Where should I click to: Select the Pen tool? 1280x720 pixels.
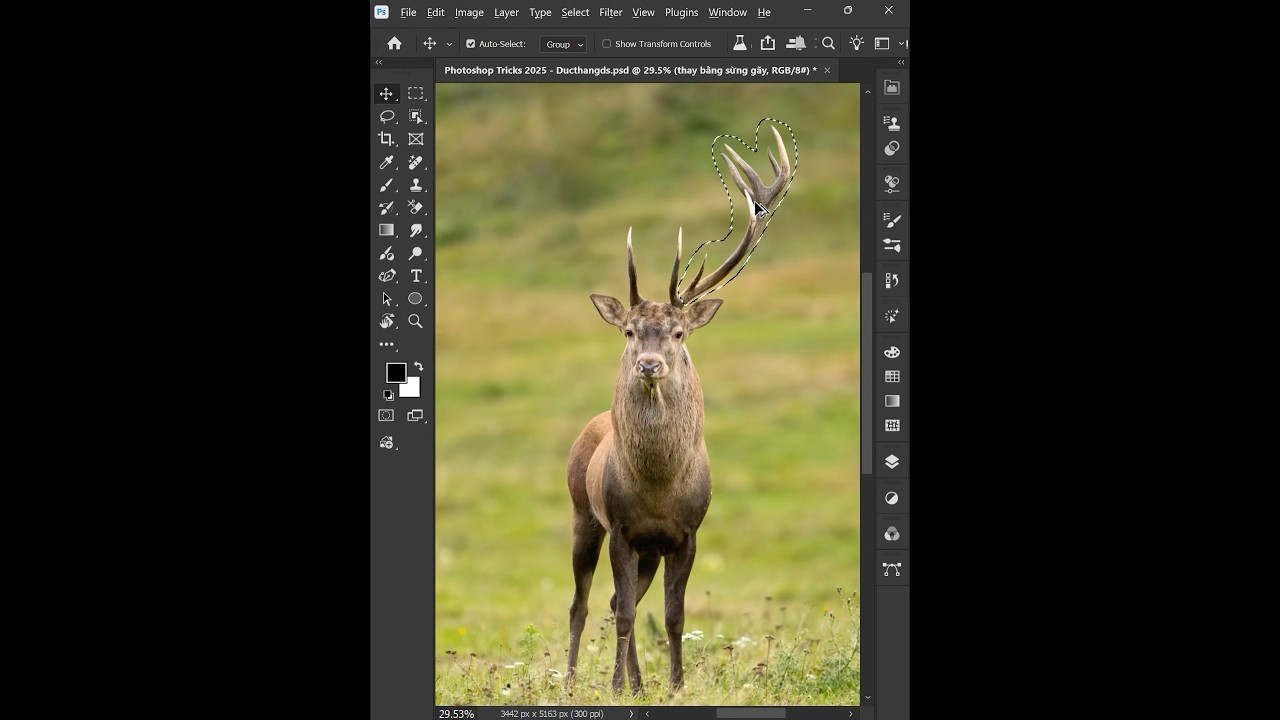[386, 276]
